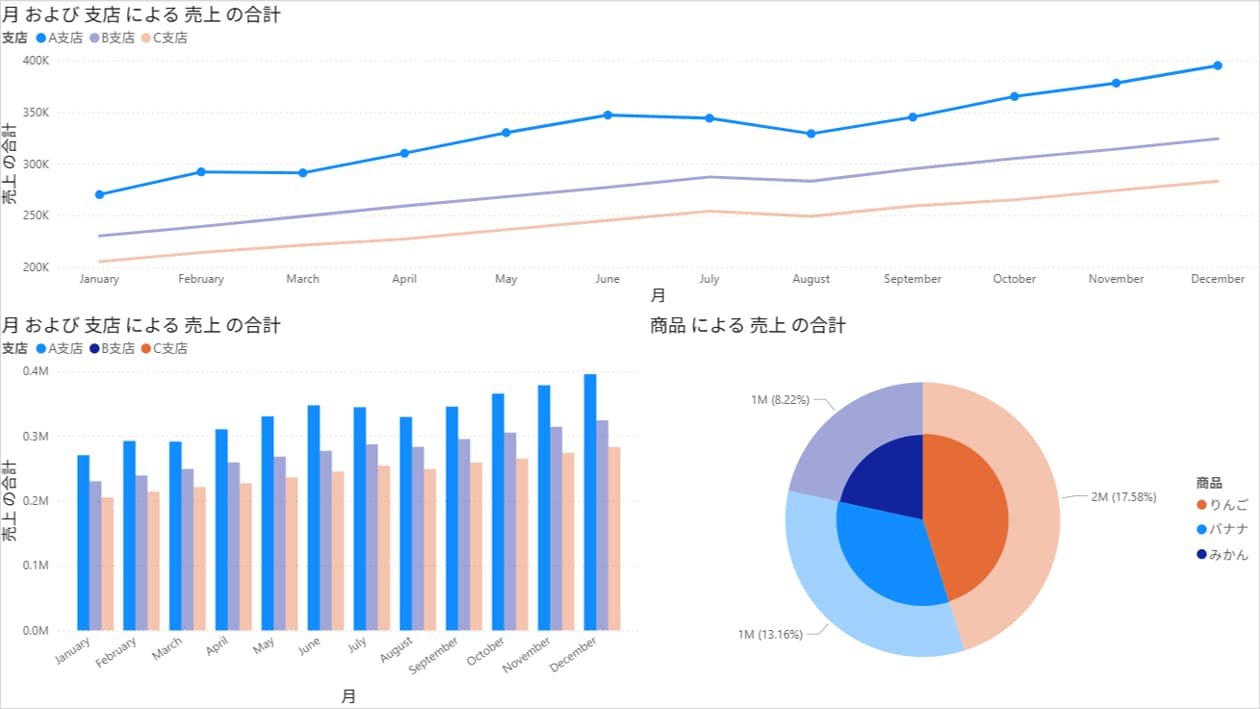Click the A支店 legend marker above the line chart
The width and height of the screenshot is (1260, 709).
coord(41,38)
